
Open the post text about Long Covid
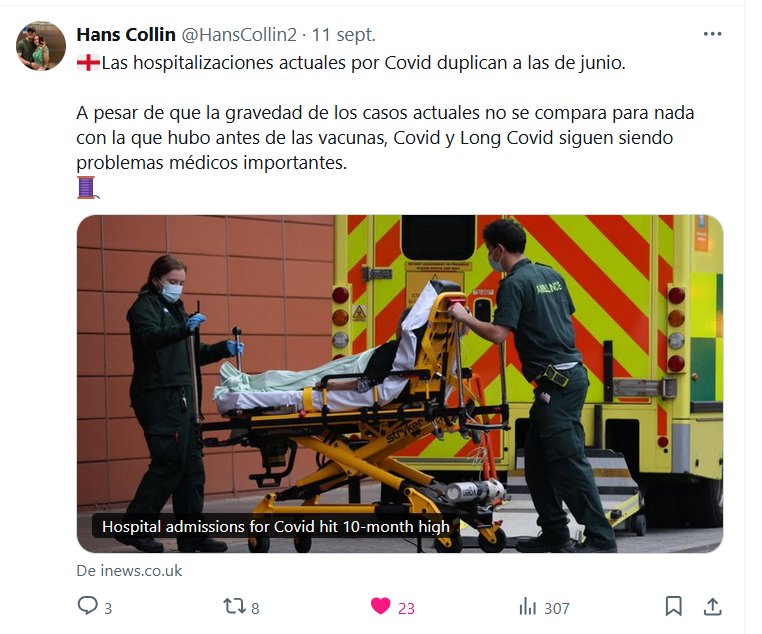click(x=385, y=137)
